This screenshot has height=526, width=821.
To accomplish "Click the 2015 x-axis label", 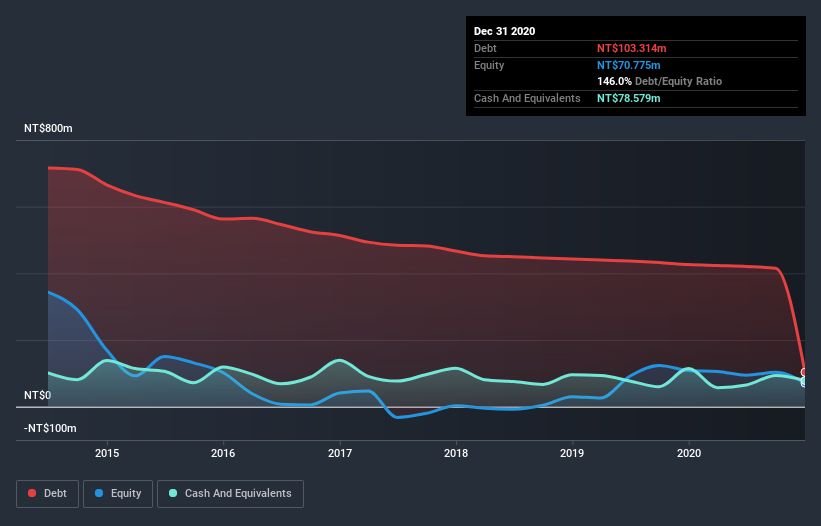I will point(107,453).
